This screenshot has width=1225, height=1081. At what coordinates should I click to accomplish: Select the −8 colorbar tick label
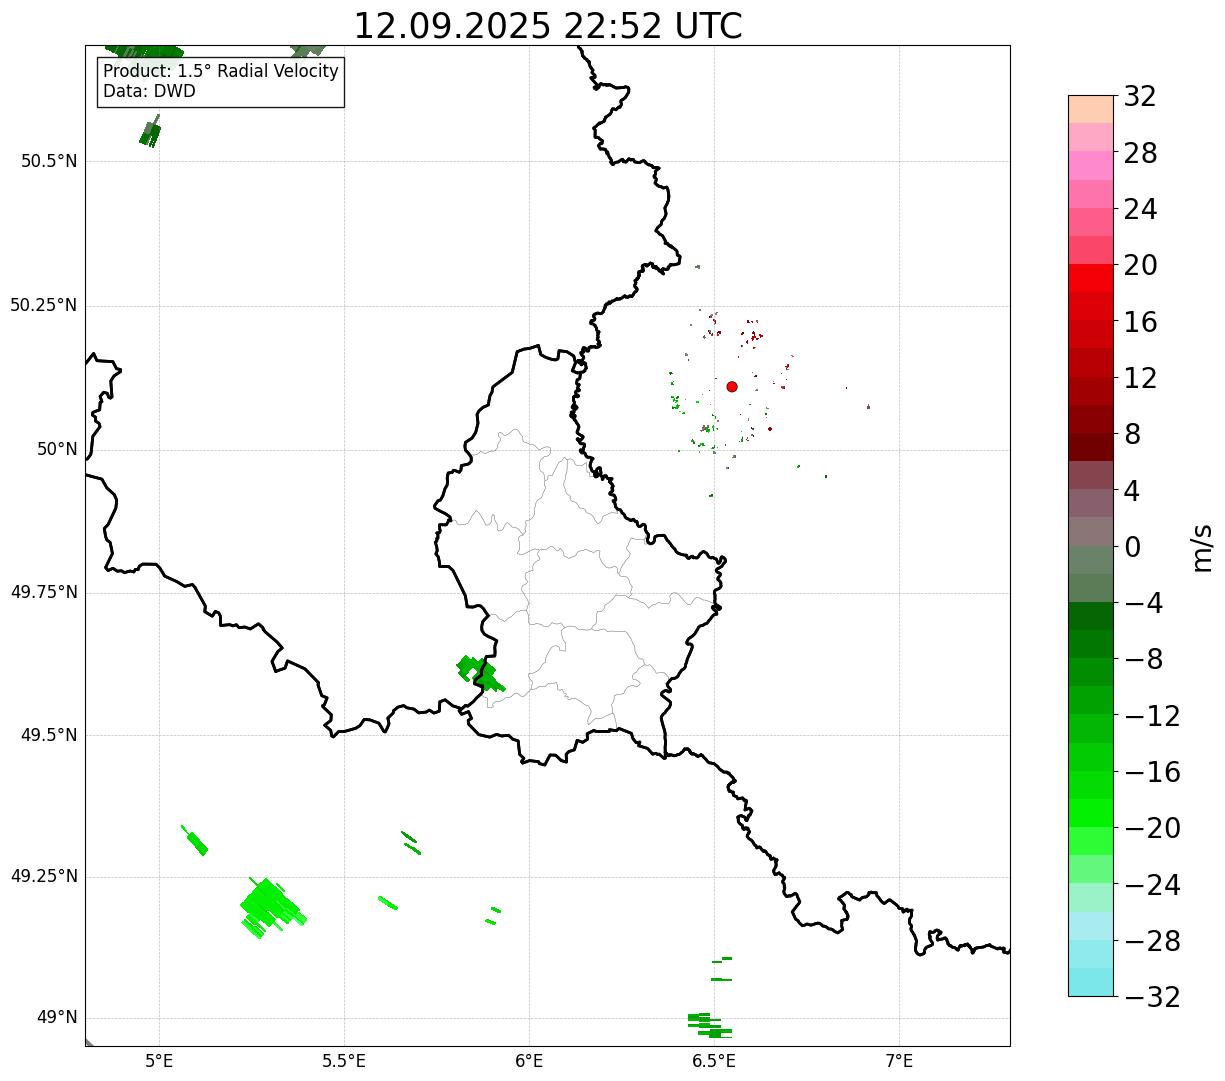(x=1143, y=659)
